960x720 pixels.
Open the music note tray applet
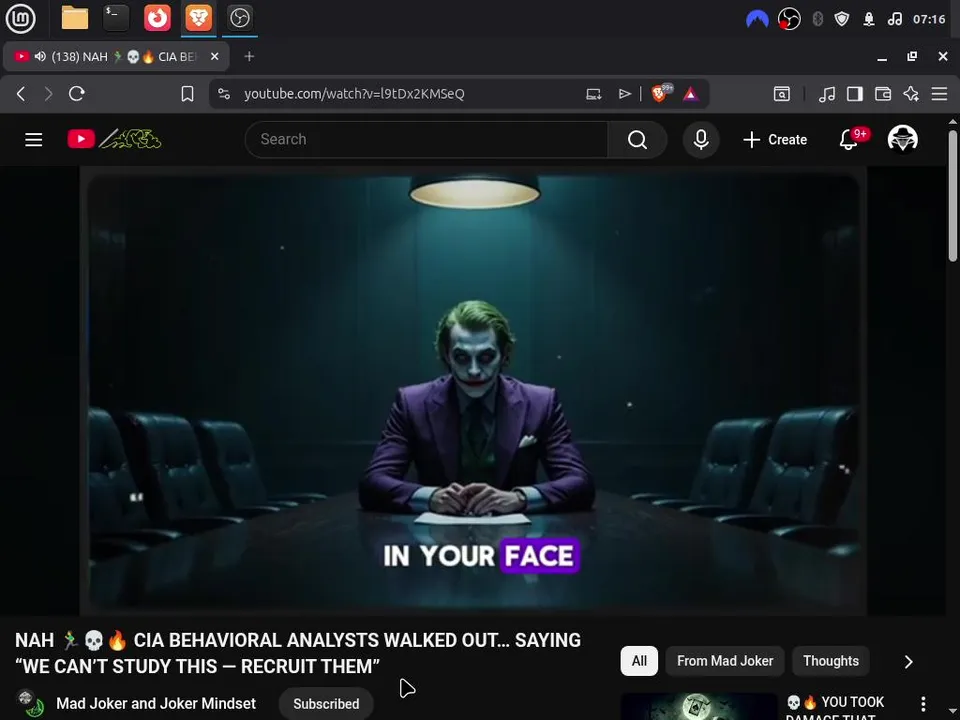(x=894, y=19)
